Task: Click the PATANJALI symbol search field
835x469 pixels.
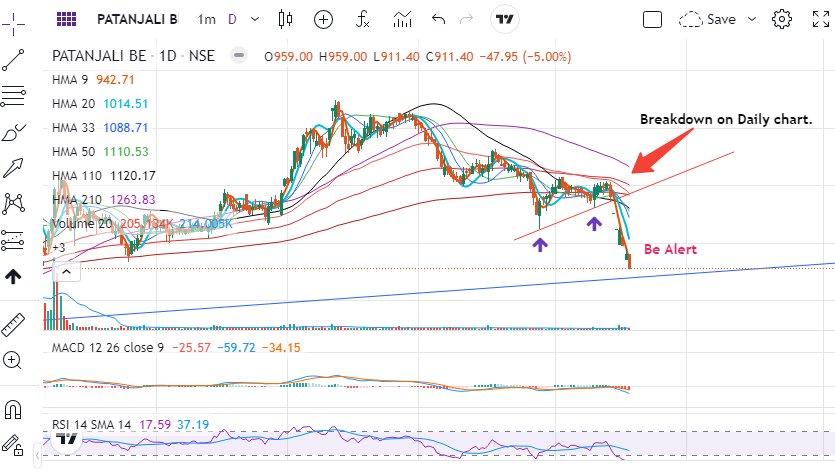Action: 137,20
